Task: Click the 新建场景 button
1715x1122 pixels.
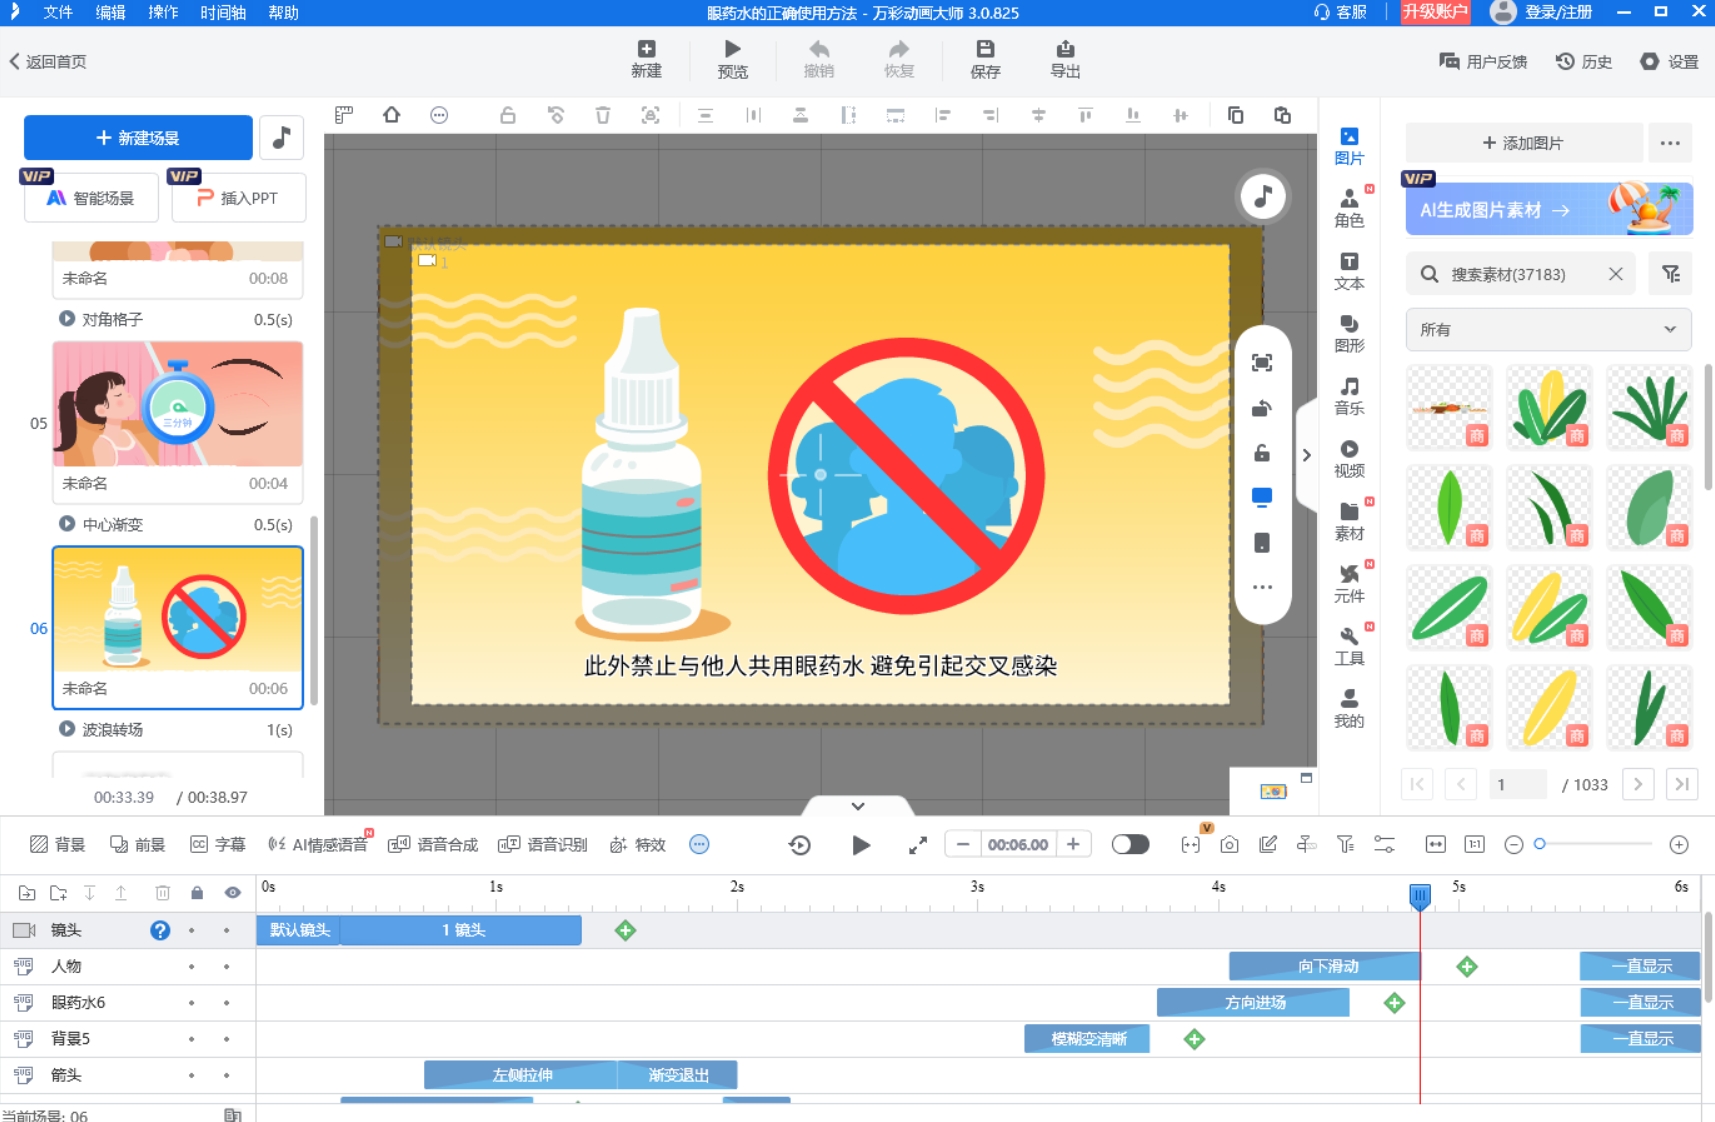Action: point(136,137)
